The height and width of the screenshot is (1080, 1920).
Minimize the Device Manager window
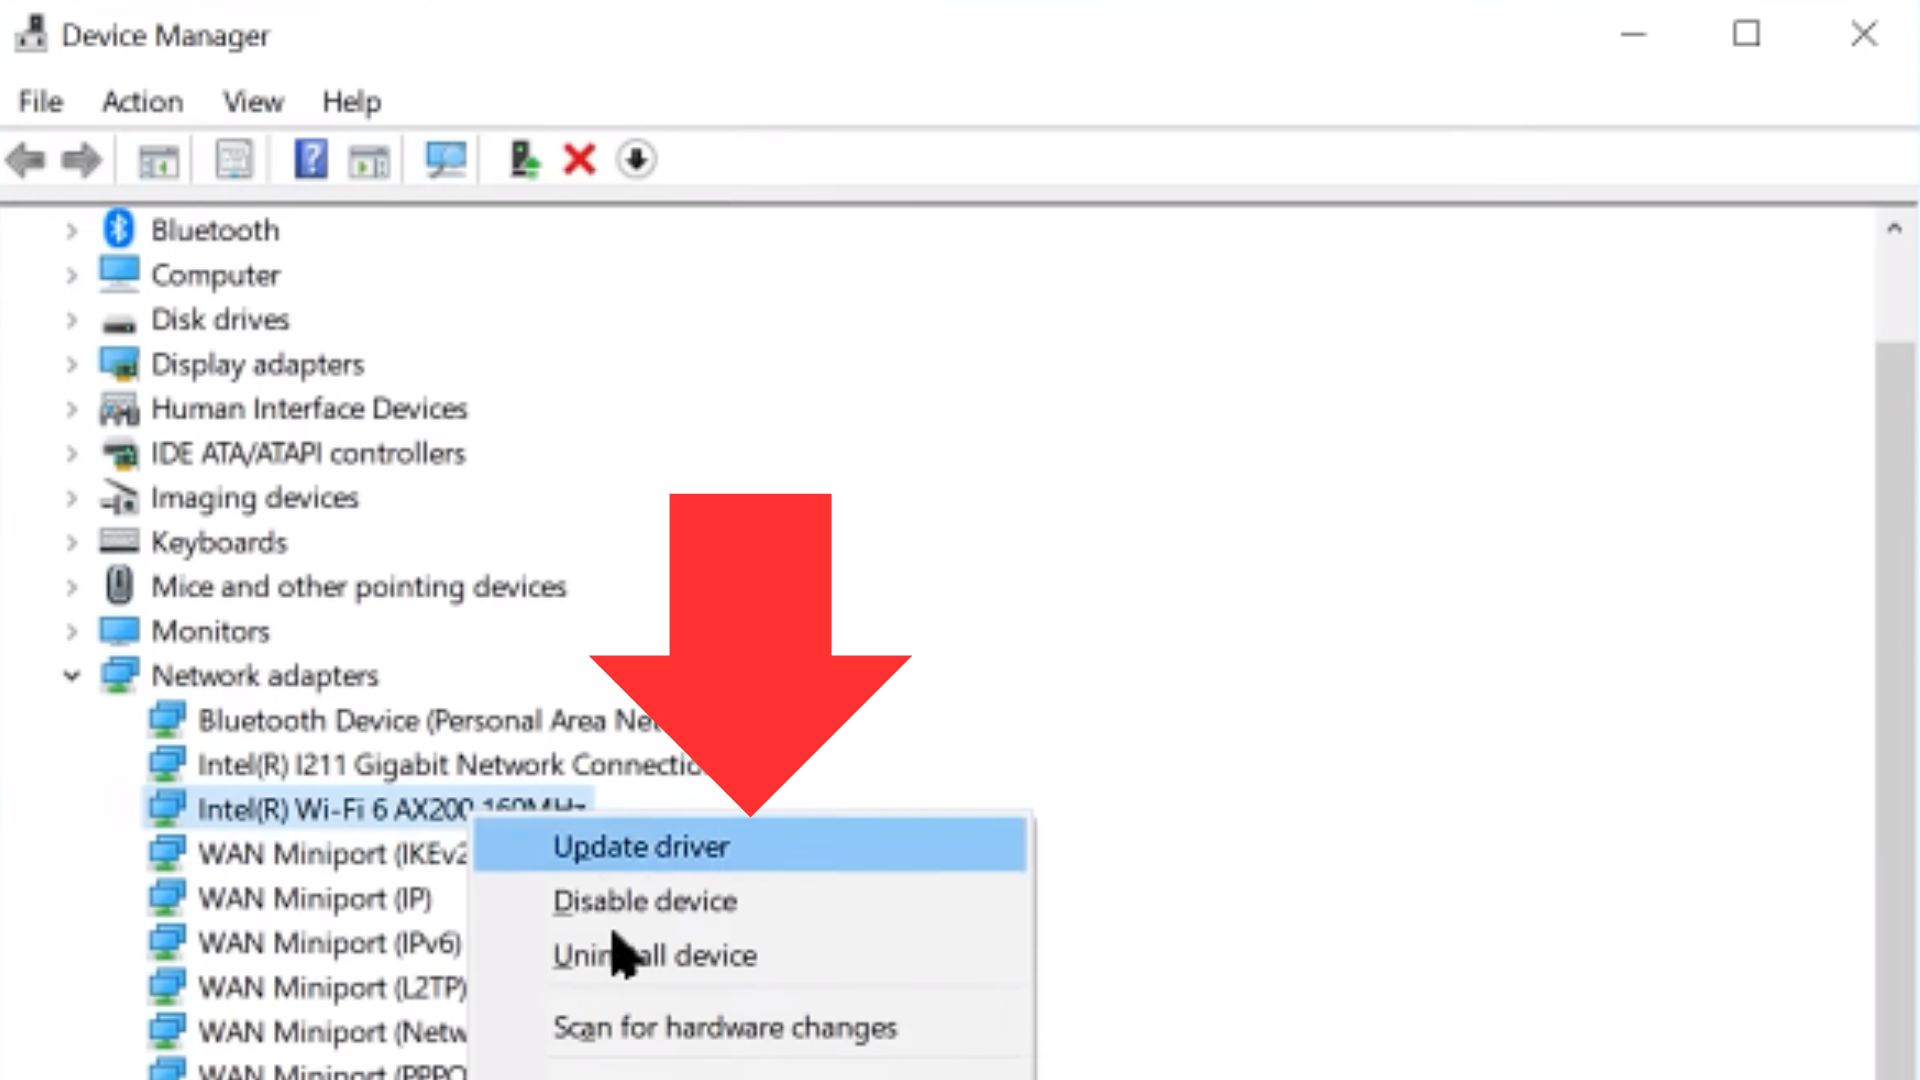tap(1634, 34)
